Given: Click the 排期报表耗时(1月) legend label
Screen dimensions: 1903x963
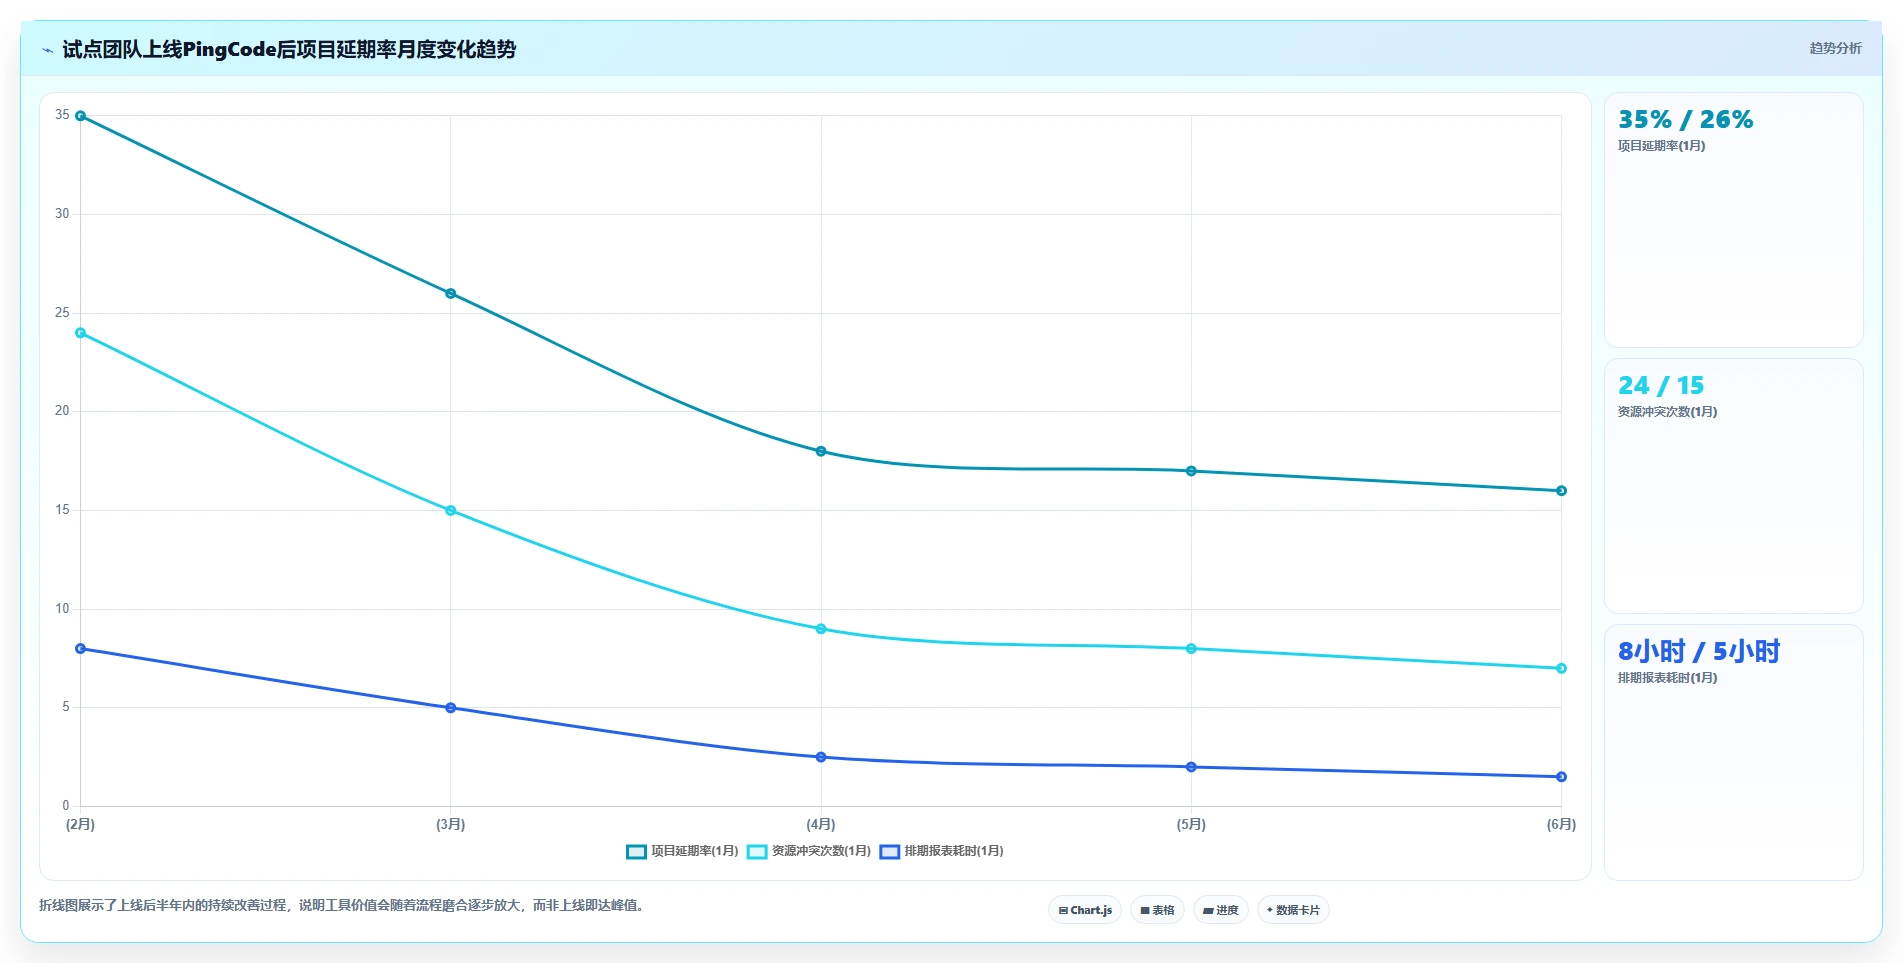Looking at the screenshot, I should click(954, 851).
